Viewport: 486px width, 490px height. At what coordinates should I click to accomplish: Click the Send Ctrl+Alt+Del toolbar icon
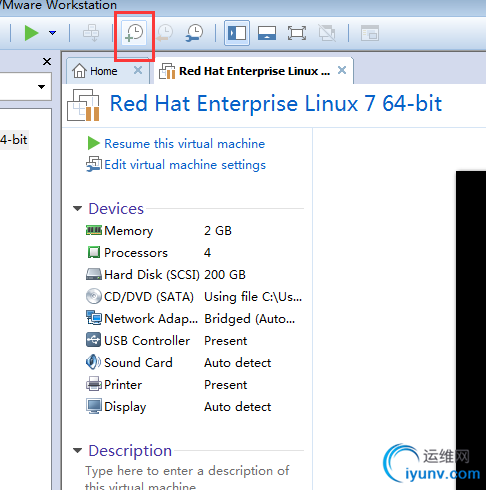(x=91, y=33)
